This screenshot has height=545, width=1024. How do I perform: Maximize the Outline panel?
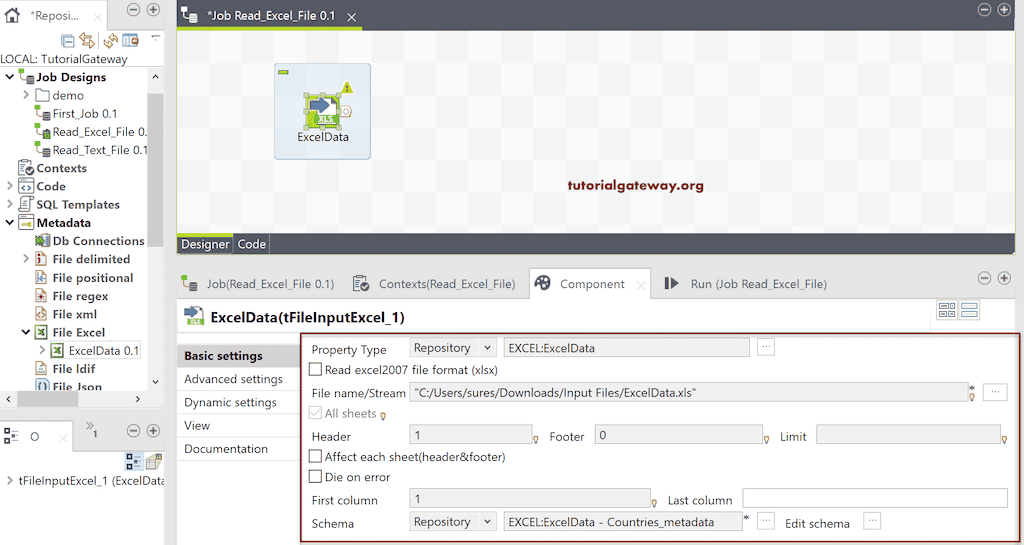point(153,431)
